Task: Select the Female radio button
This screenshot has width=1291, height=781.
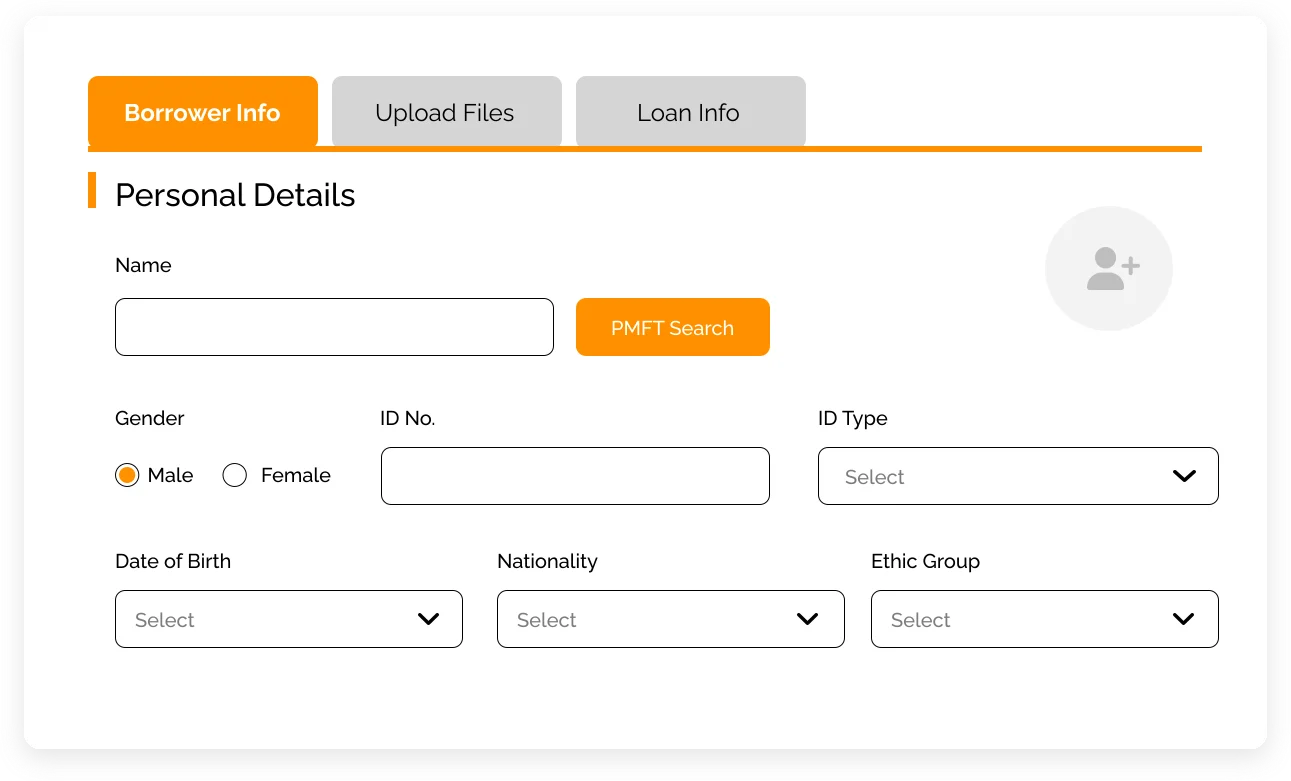Action: click(x=235, y=475)
